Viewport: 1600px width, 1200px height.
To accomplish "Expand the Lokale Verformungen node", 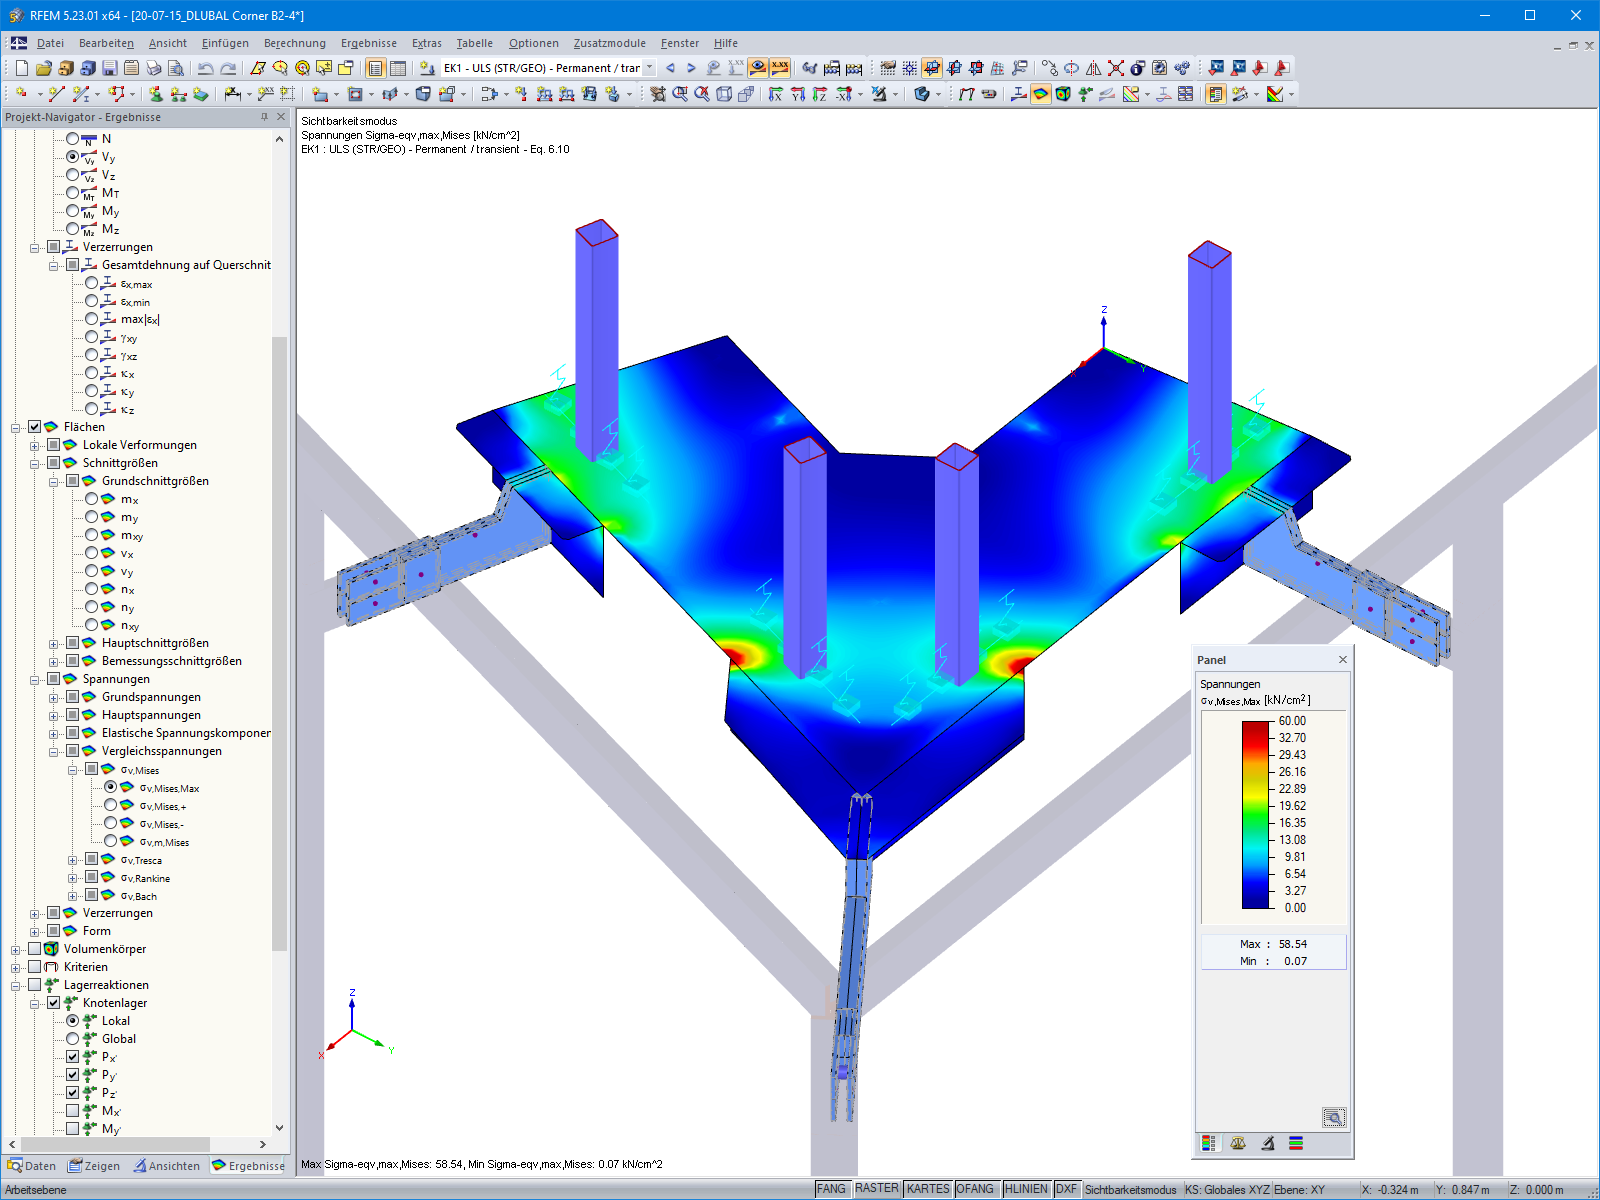I will (x=35, y=445).
